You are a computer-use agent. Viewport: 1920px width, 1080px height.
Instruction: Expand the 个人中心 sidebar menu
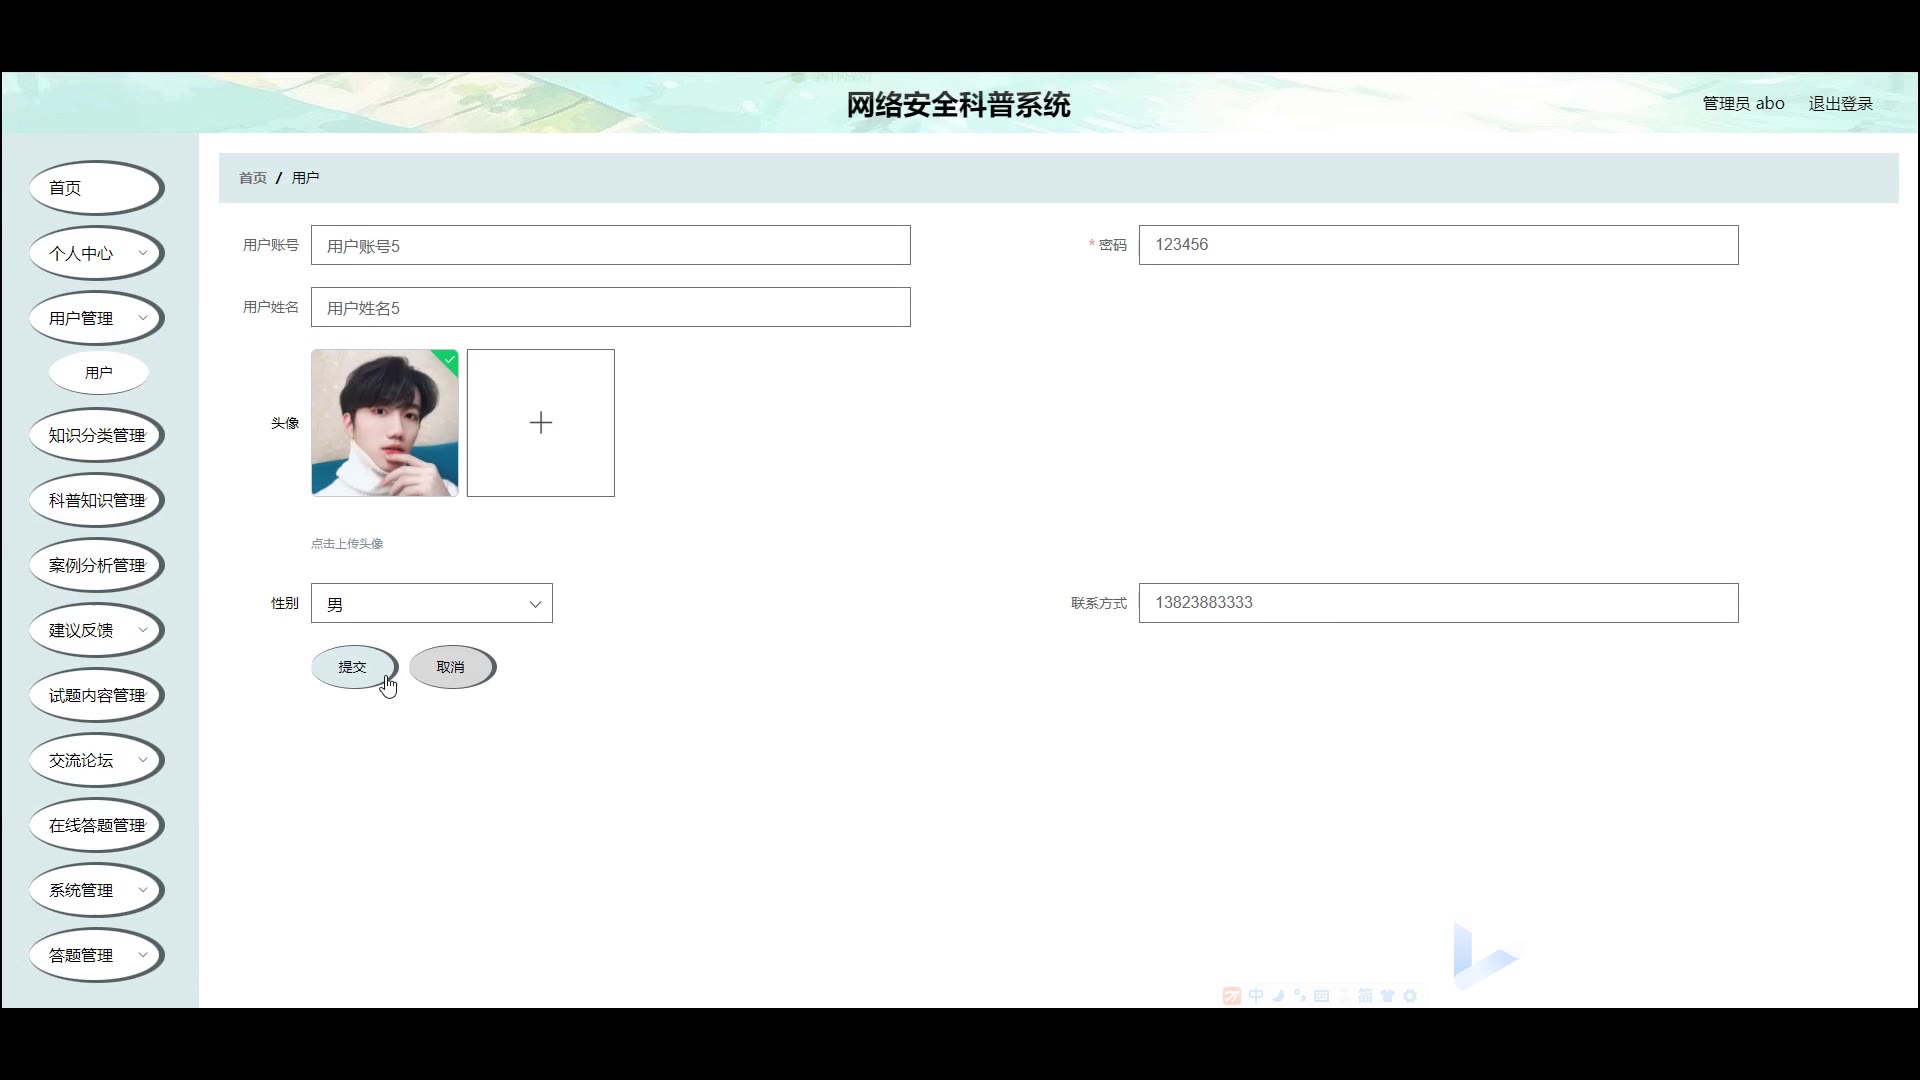click(x=96, y=253)
